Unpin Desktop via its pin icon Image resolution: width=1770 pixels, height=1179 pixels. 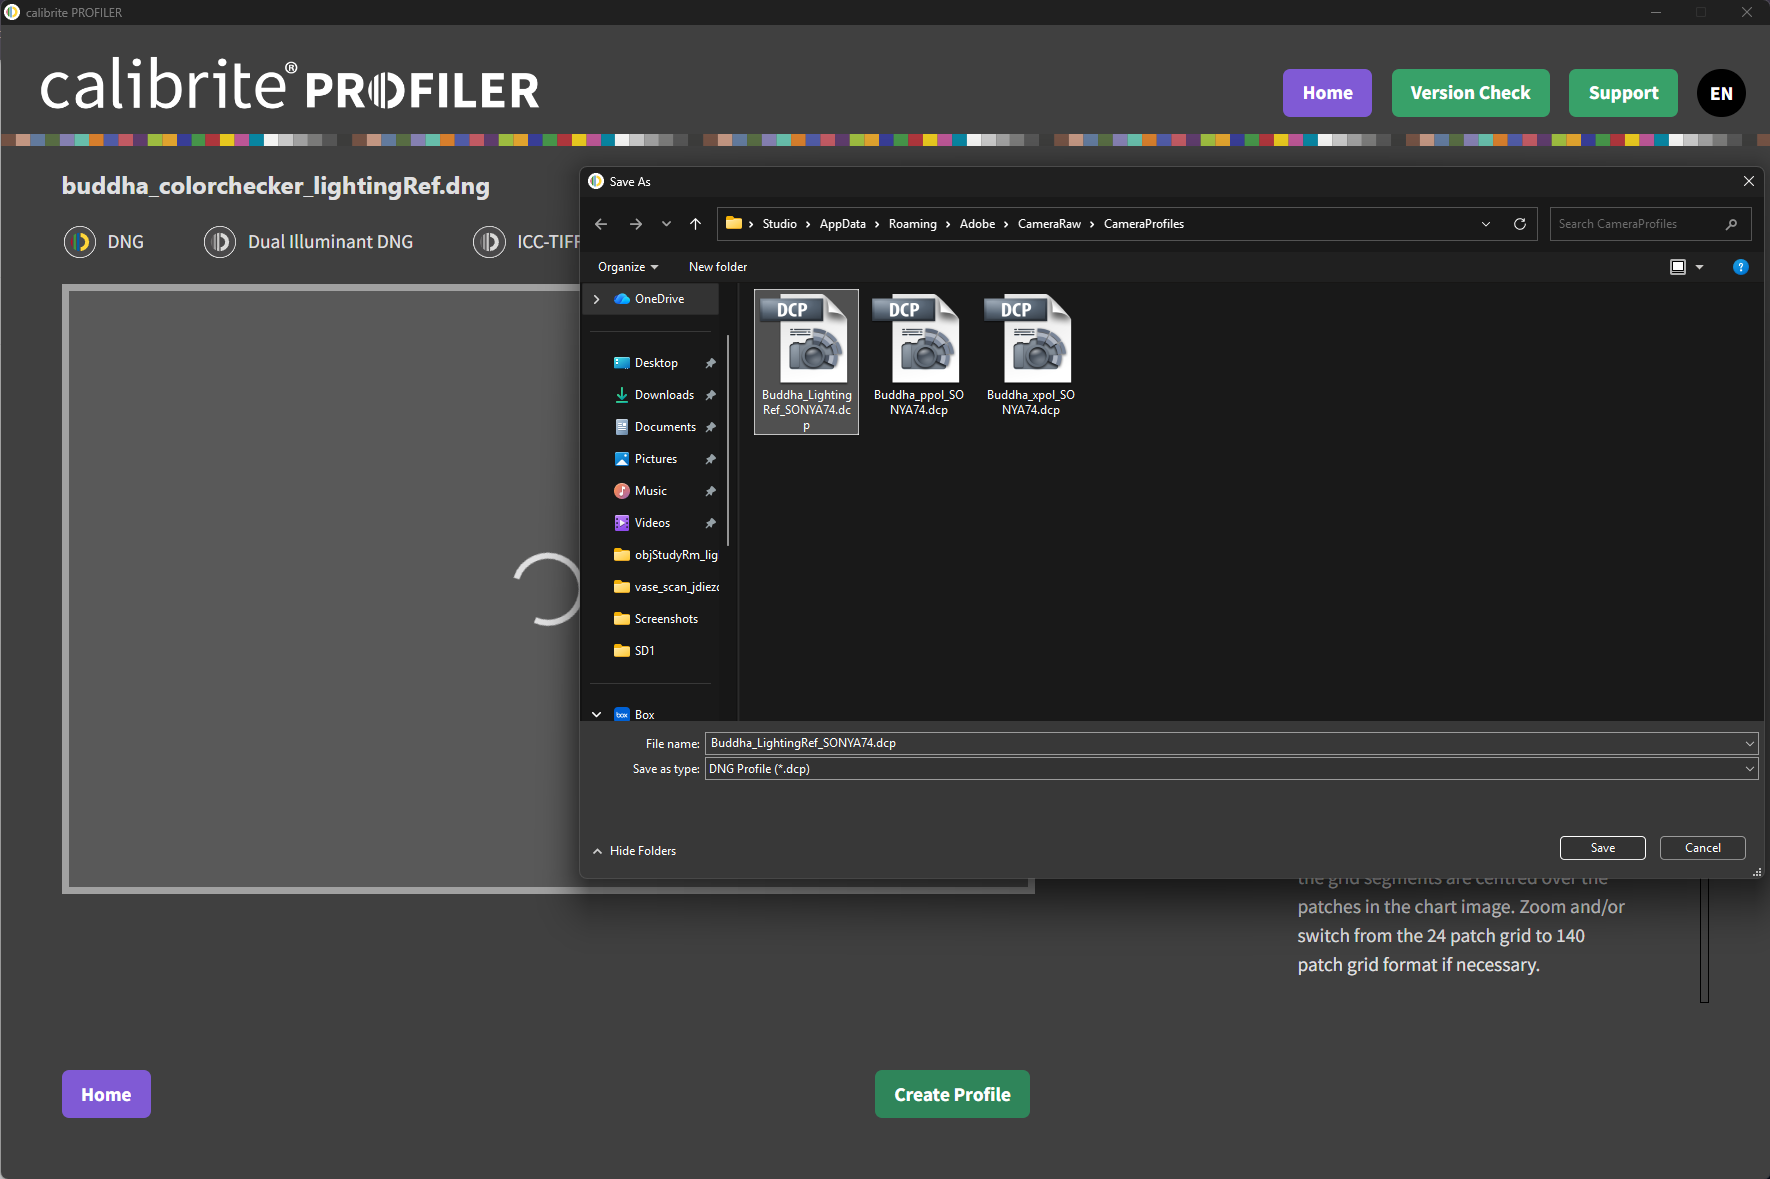[x=710, y=363]
